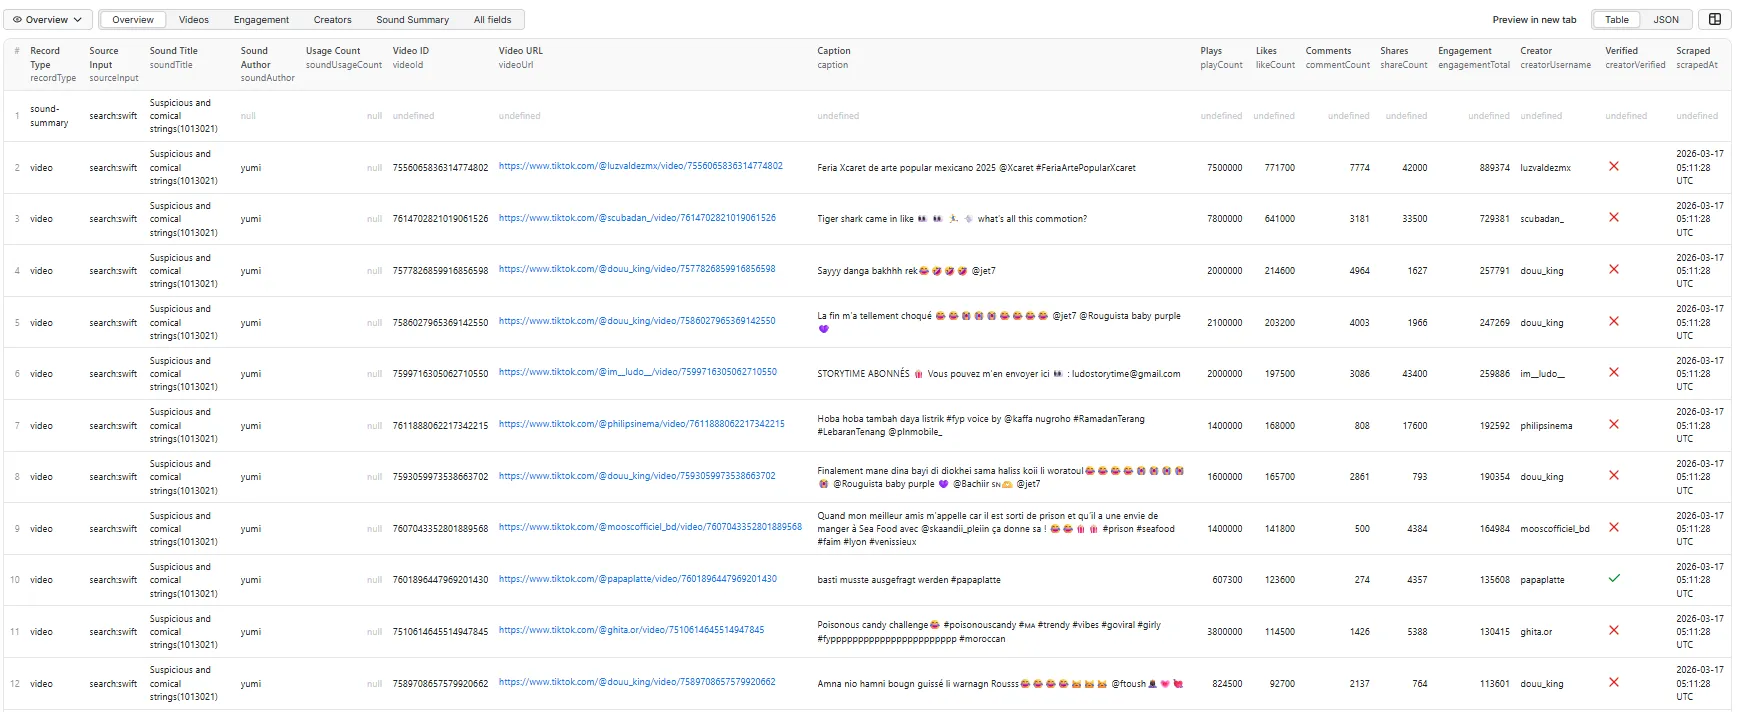Click the red X verified icon for im__ludo__
This screenshot has height=712, width=1742.
coord(1613,373)
